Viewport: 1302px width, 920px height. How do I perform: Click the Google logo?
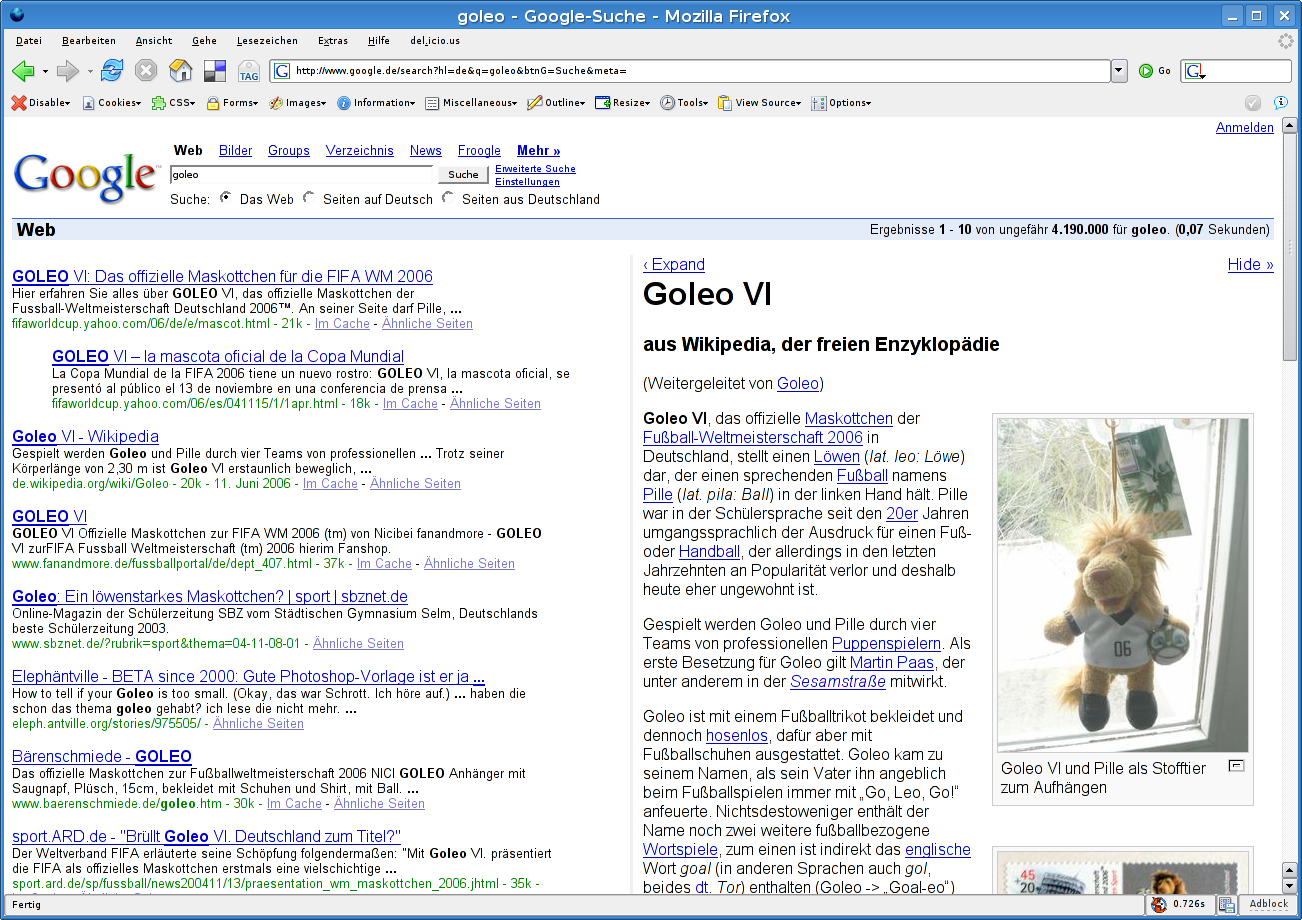[x=86, y=177]
